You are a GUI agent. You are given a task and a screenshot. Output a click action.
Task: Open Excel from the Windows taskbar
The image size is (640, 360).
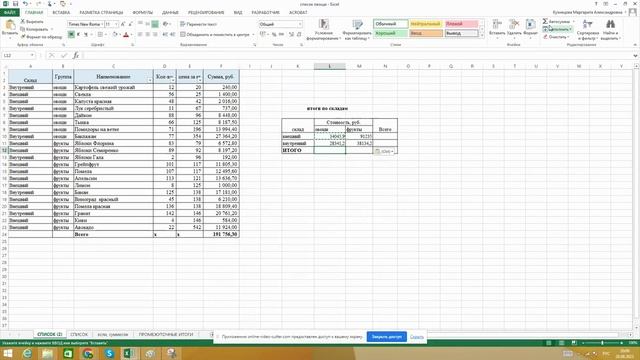click(129, 353)
